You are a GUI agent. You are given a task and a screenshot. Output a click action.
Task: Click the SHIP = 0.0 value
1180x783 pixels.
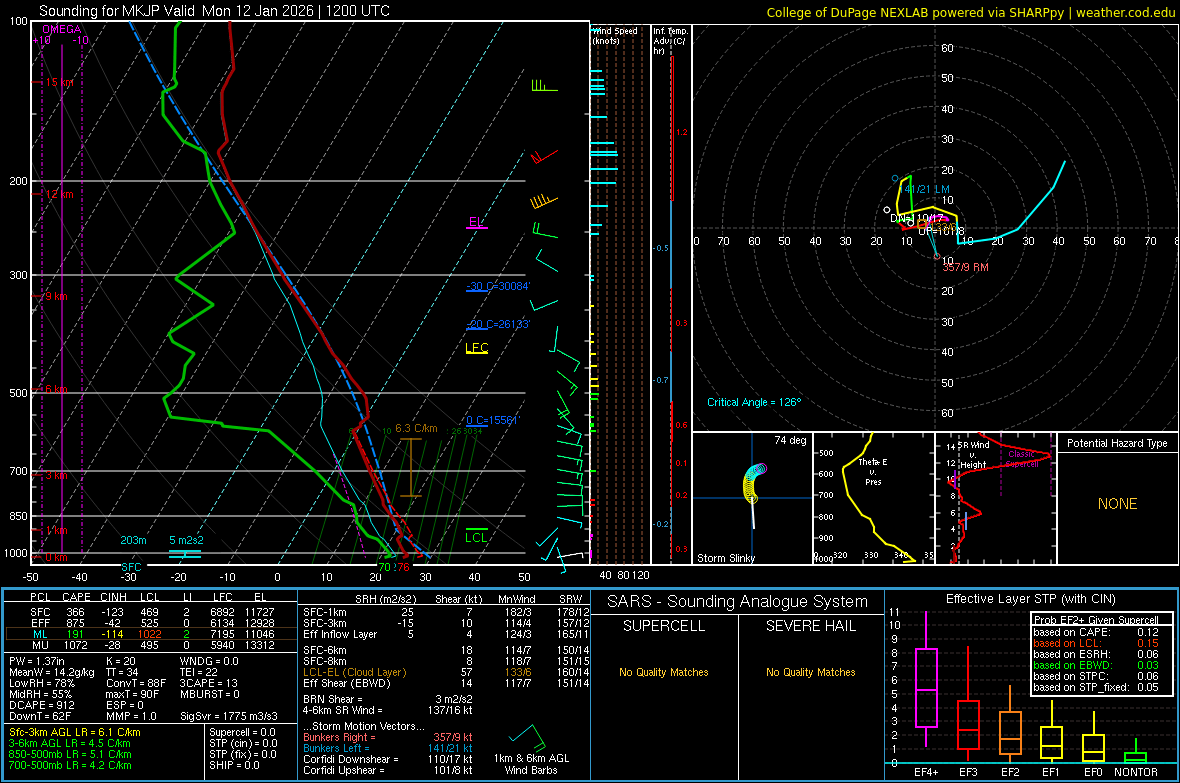pyautogui.click(x=234, y=765)
